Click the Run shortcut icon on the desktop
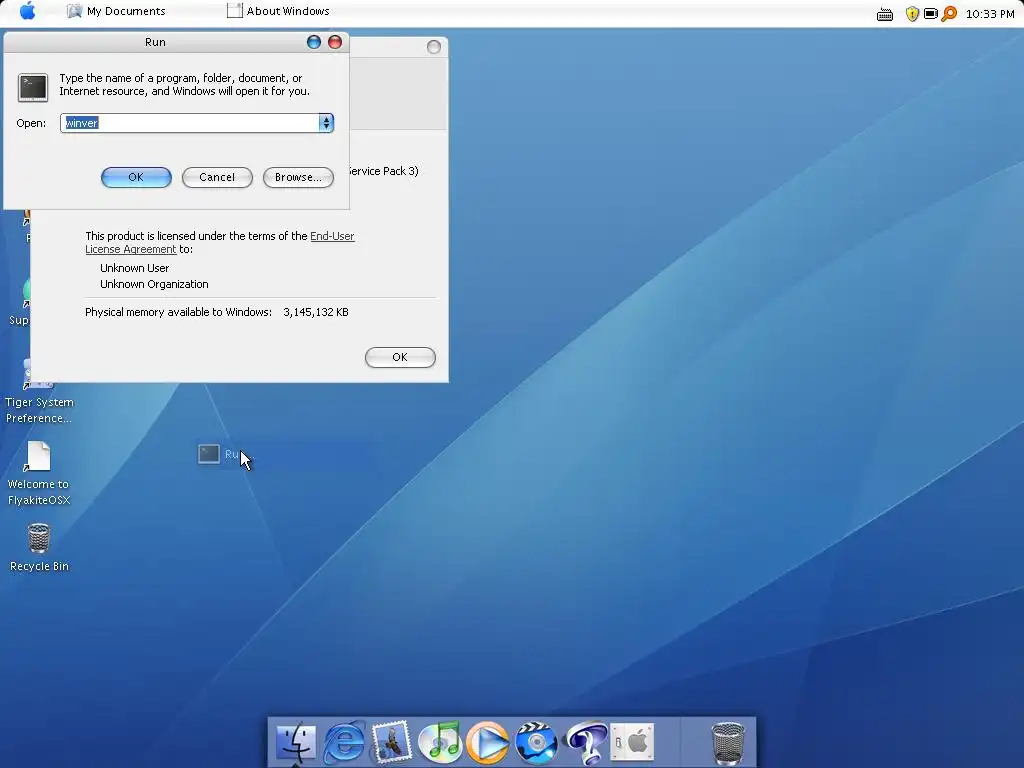The width and height of the screenshot is (1024, 768). point(209,454)
